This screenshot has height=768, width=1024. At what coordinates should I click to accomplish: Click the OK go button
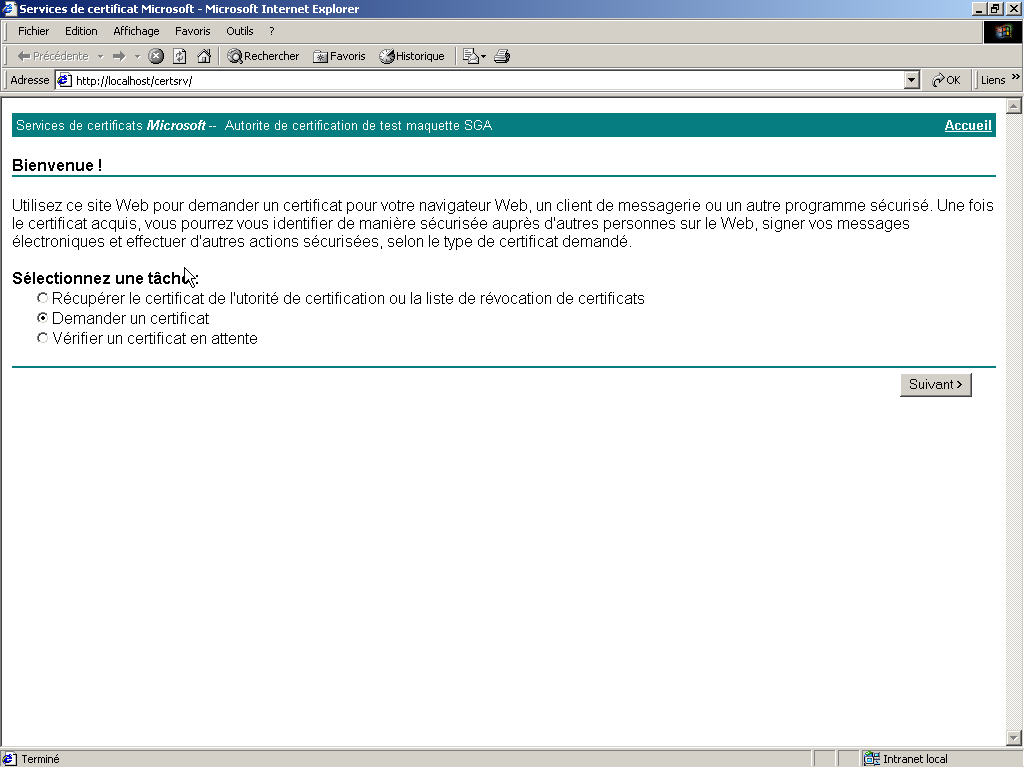946,80
